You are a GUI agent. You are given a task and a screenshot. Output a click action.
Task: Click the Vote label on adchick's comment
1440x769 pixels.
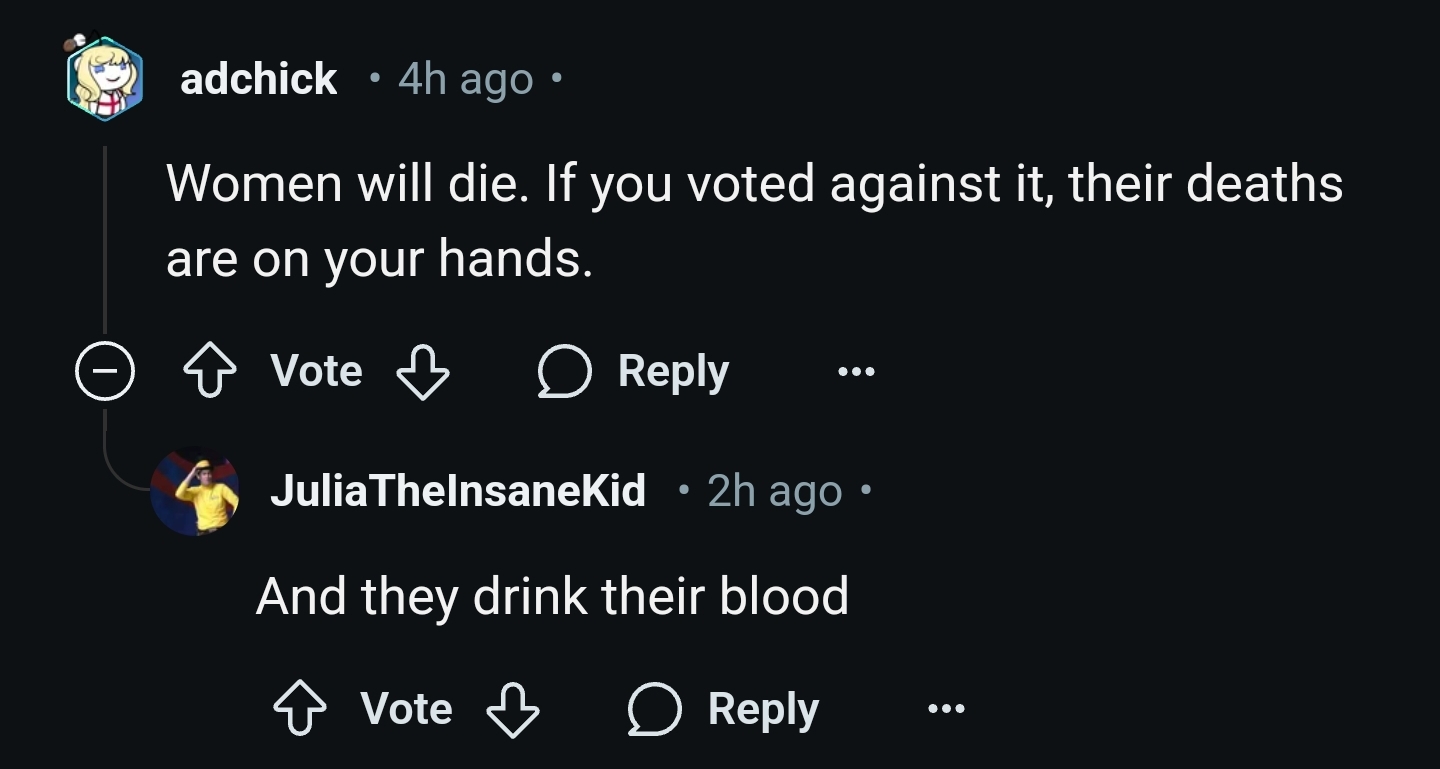click(x=316, y=372)
